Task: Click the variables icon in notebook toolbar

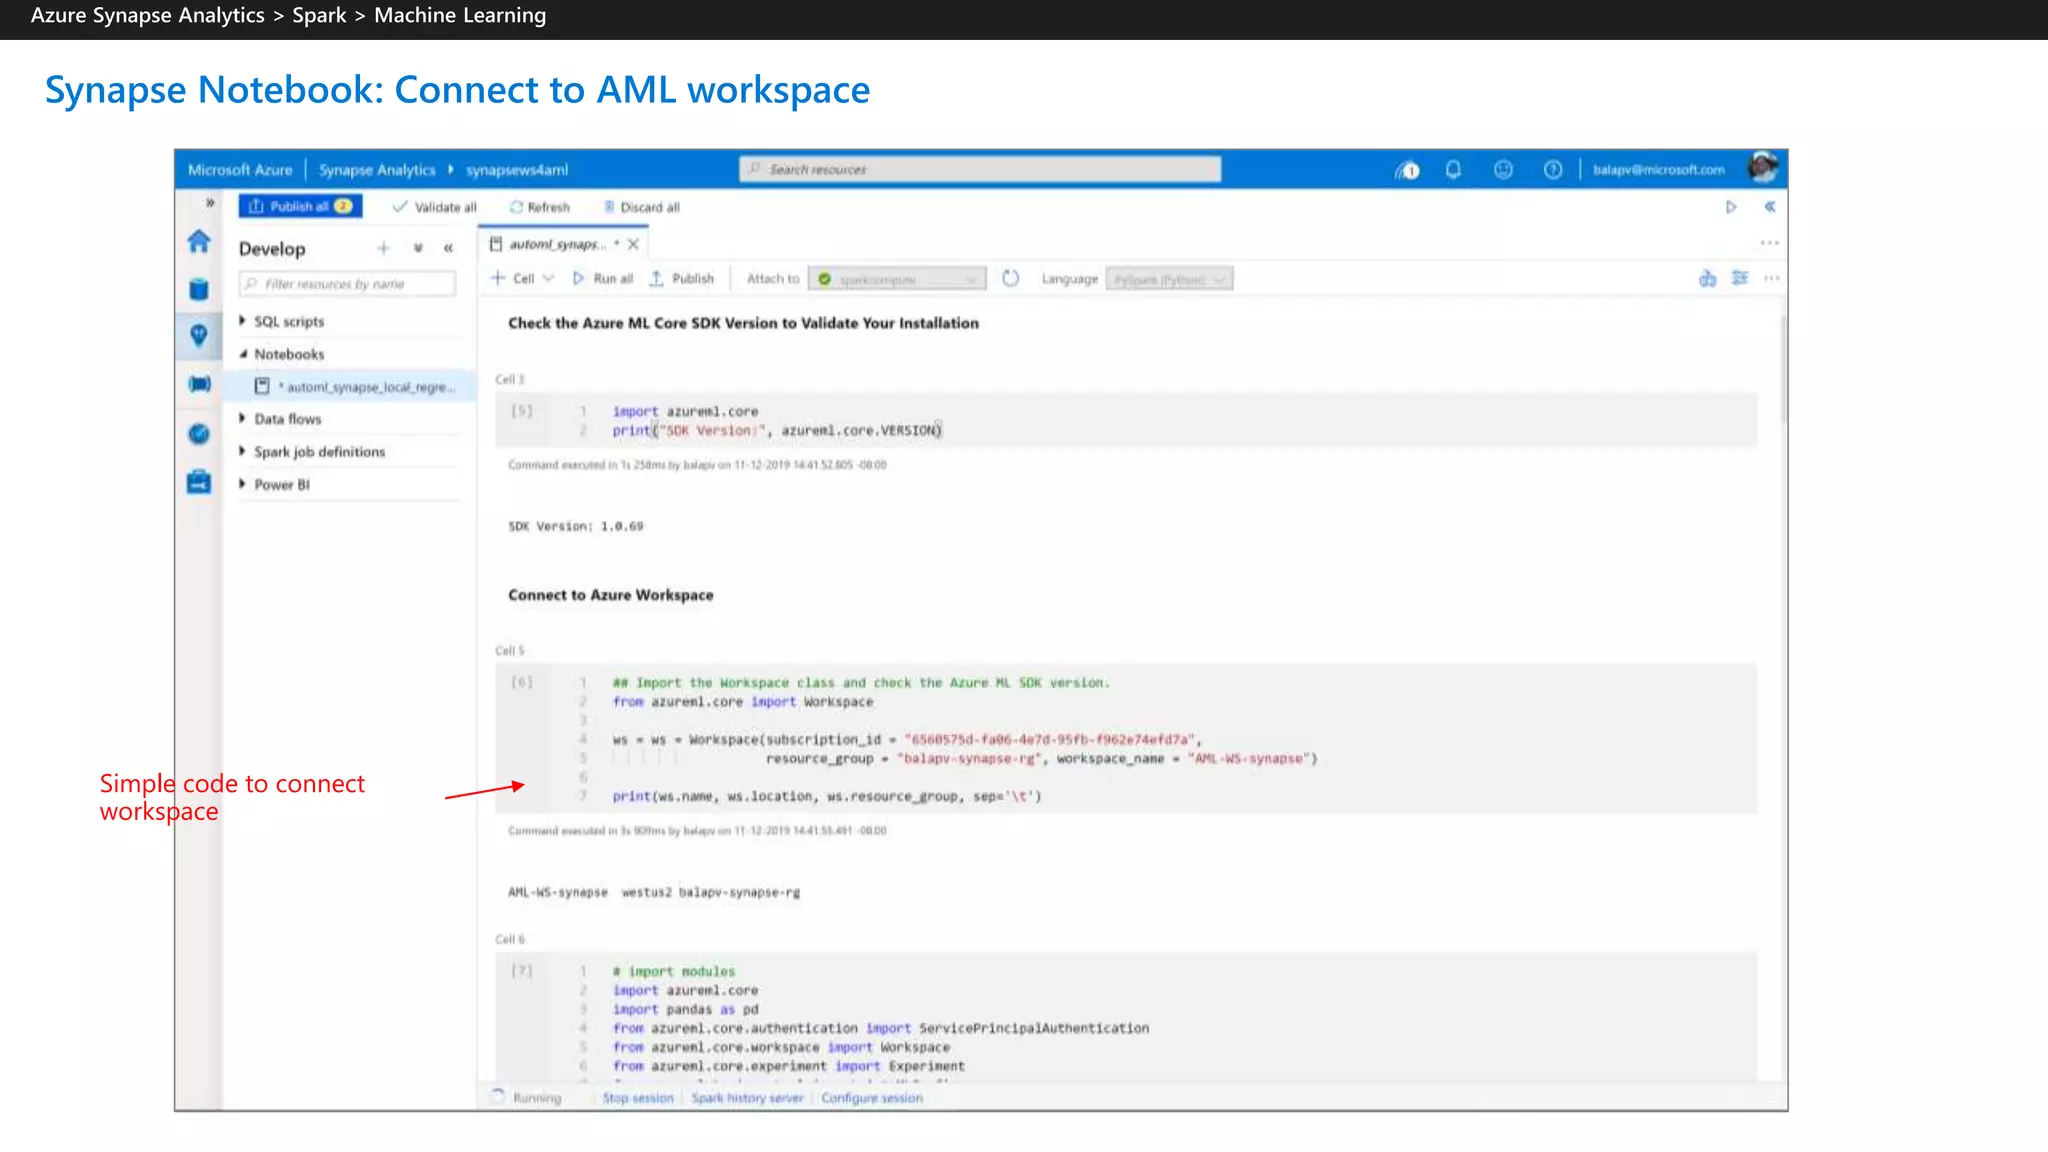Action: (x=1707, y=278)
